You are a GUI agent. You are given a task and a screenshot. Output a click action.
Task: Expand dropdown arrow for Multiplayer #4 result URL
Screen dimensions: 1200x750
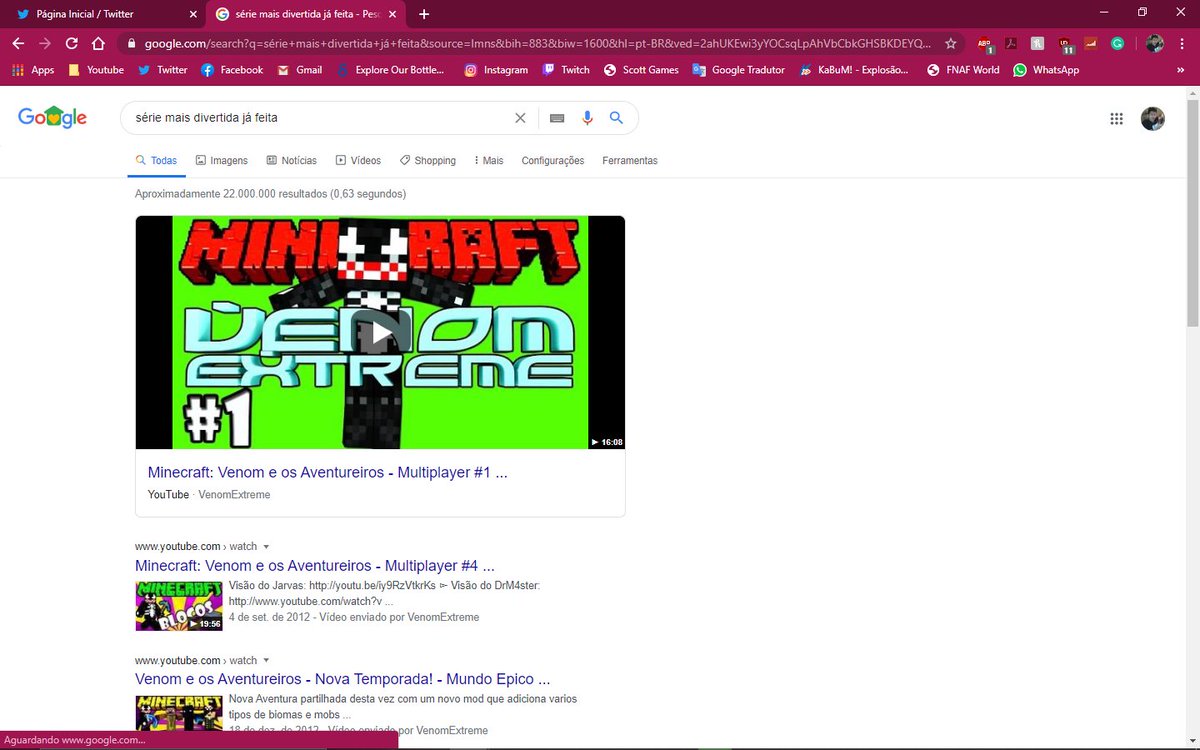[266, 547]
